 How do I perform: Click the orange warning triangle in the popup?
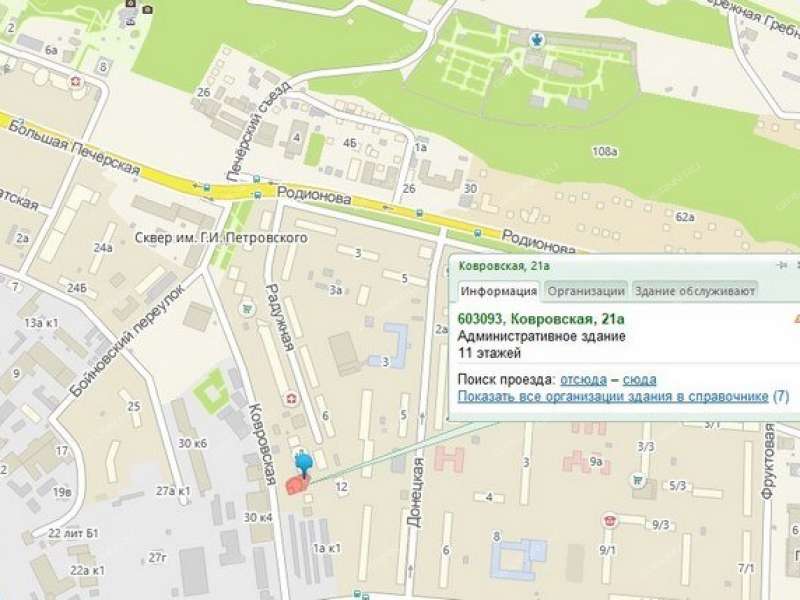pos(795,319)
